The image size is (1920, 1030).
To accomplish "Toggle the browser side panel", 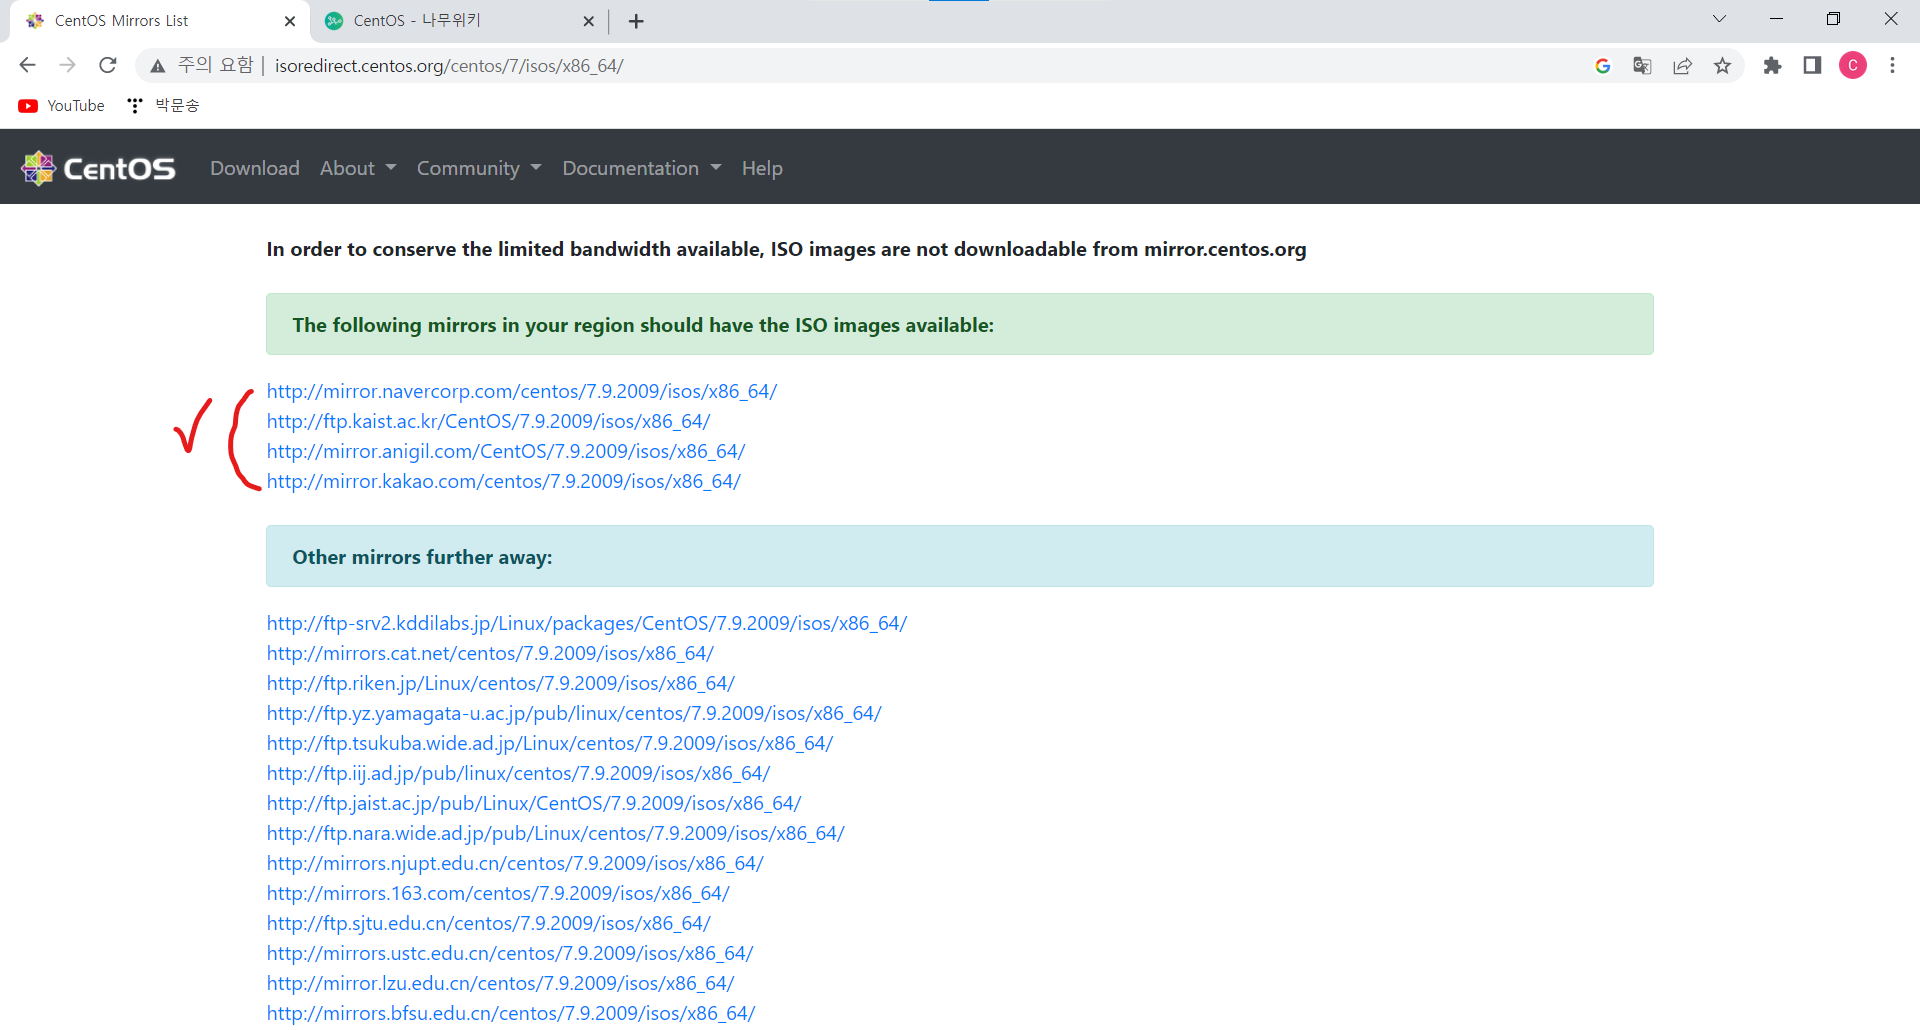I will (1812, 66).
